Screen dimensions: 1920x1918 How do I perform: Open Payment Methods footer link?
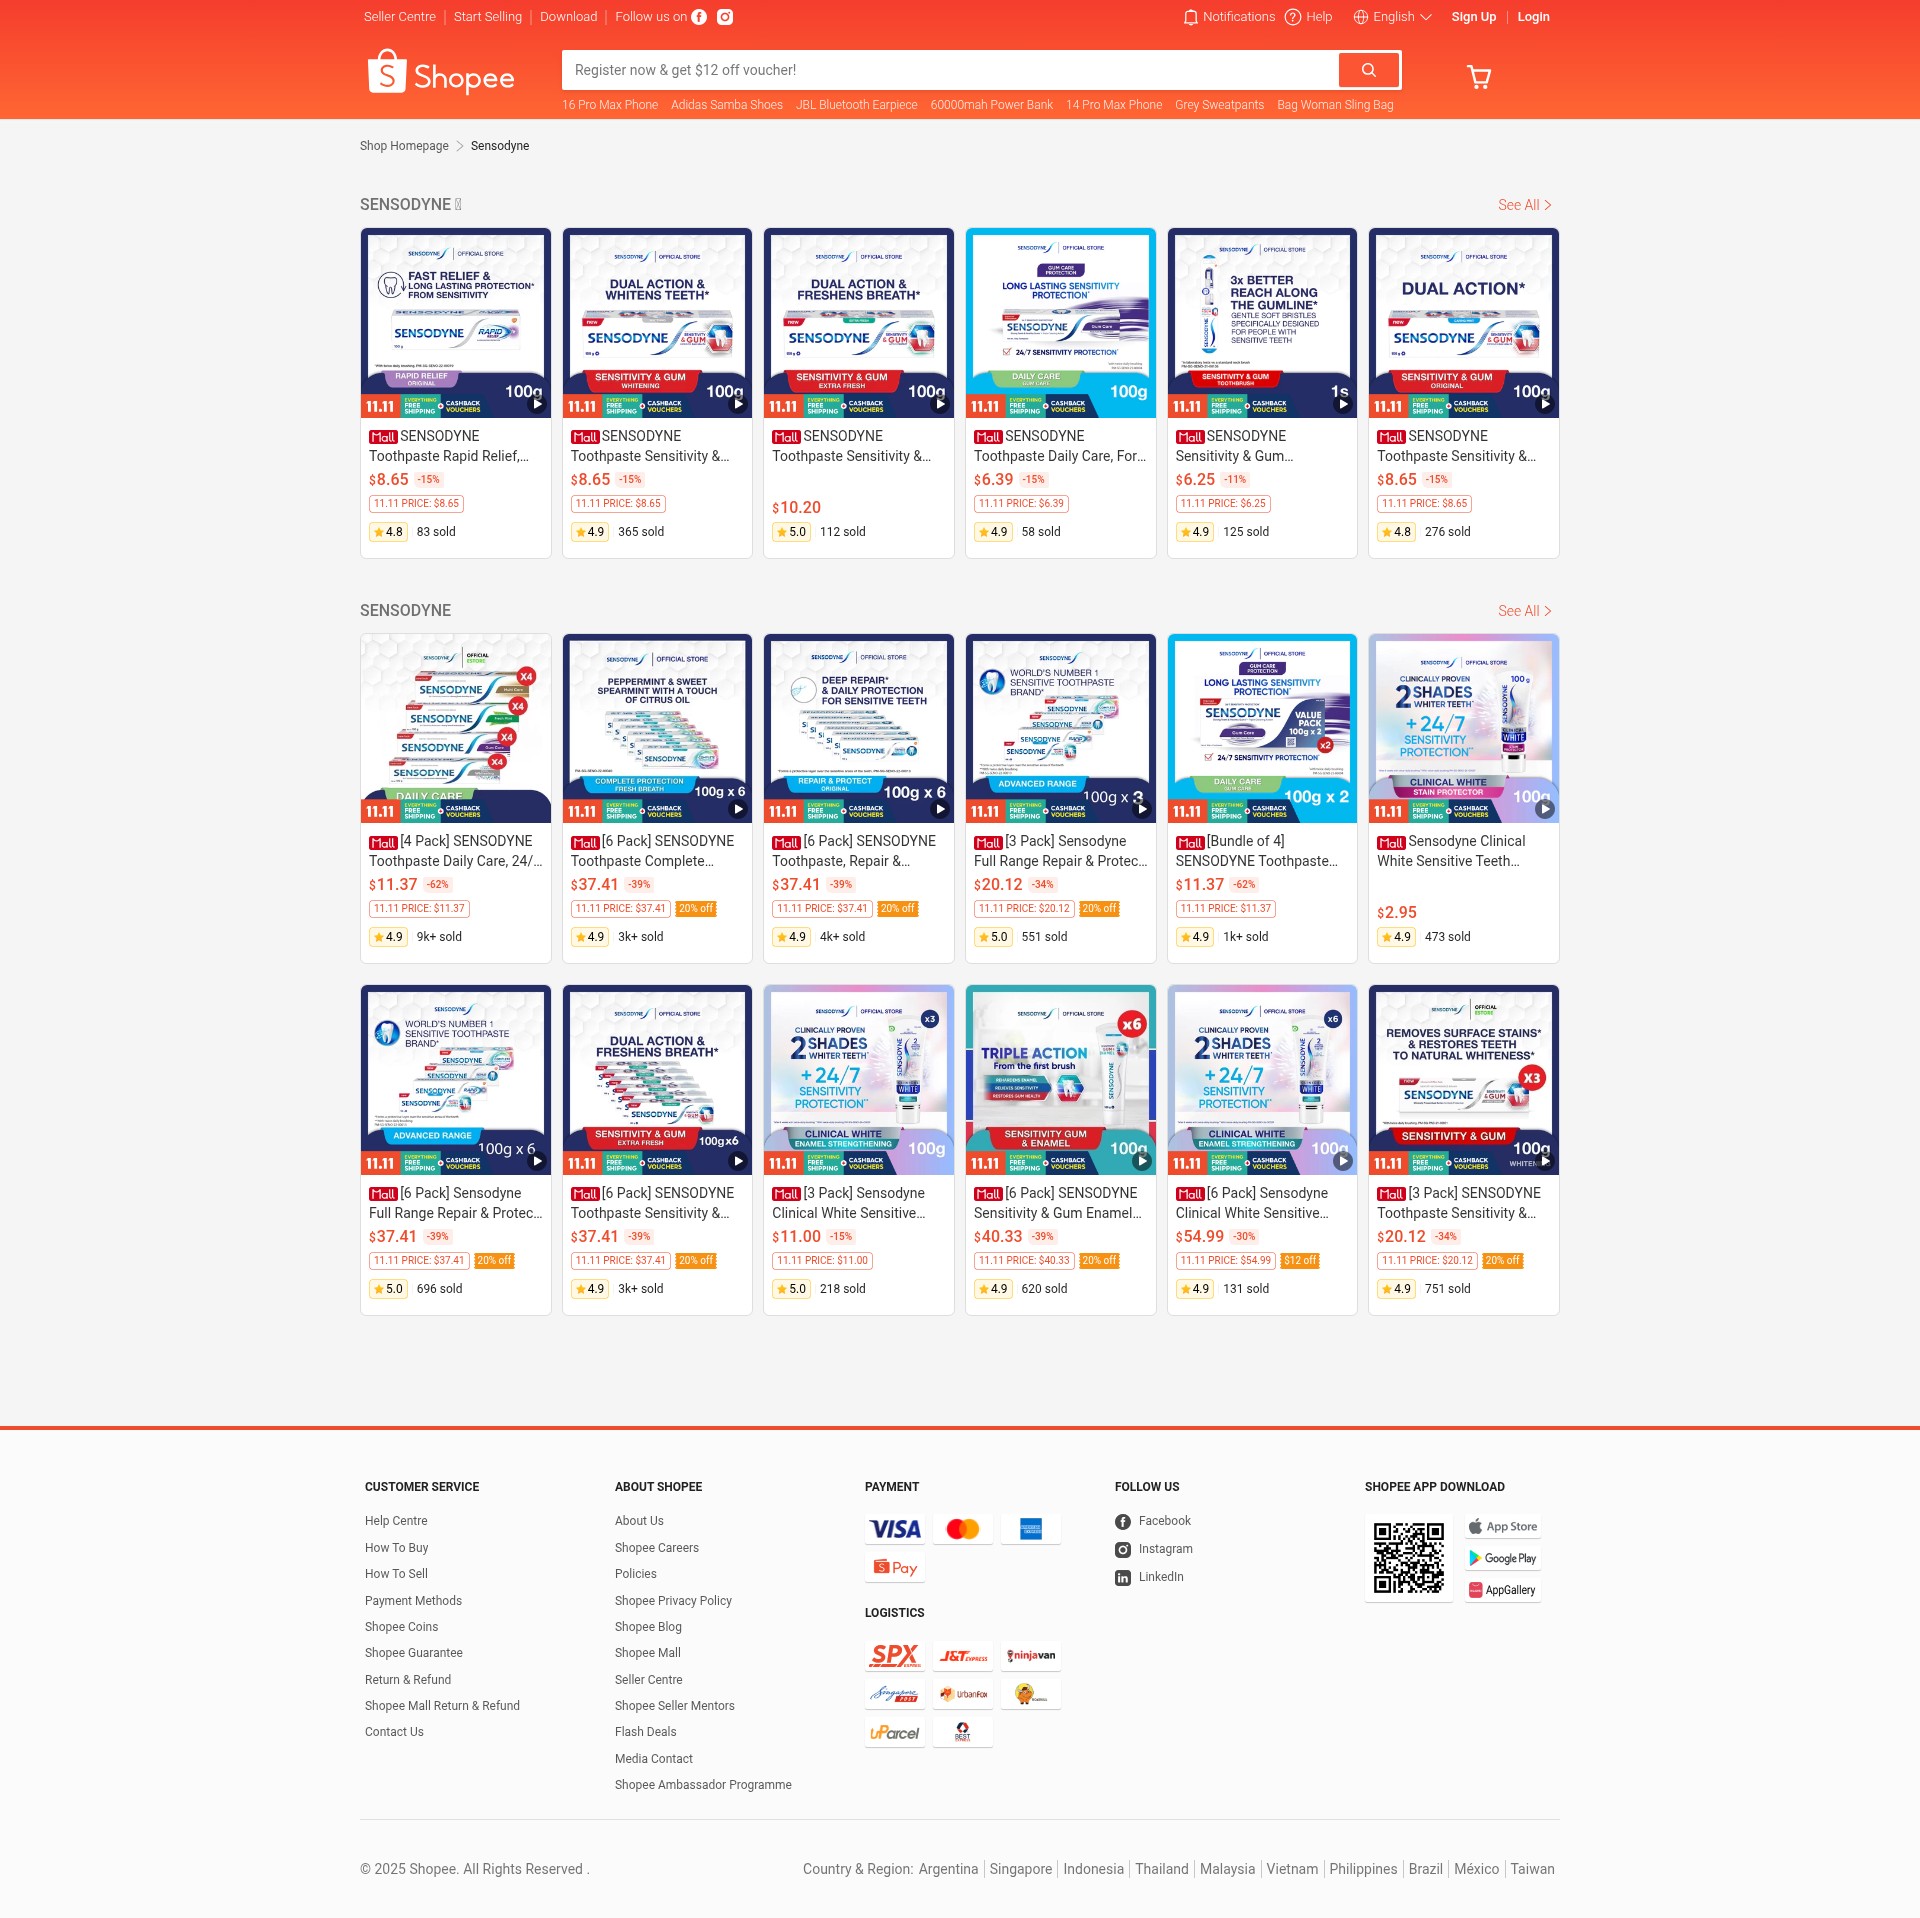point(413,1601)
